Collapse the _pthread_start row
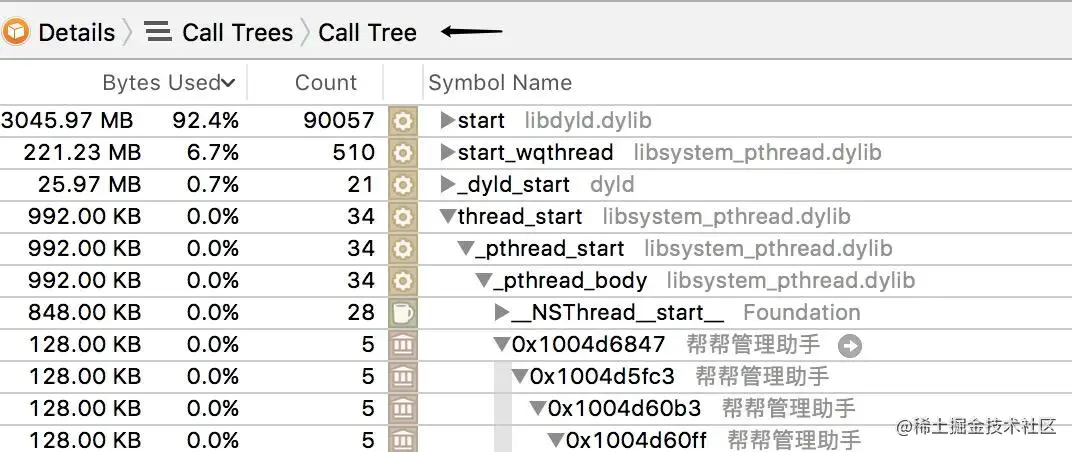 click(x=466, y=249)
